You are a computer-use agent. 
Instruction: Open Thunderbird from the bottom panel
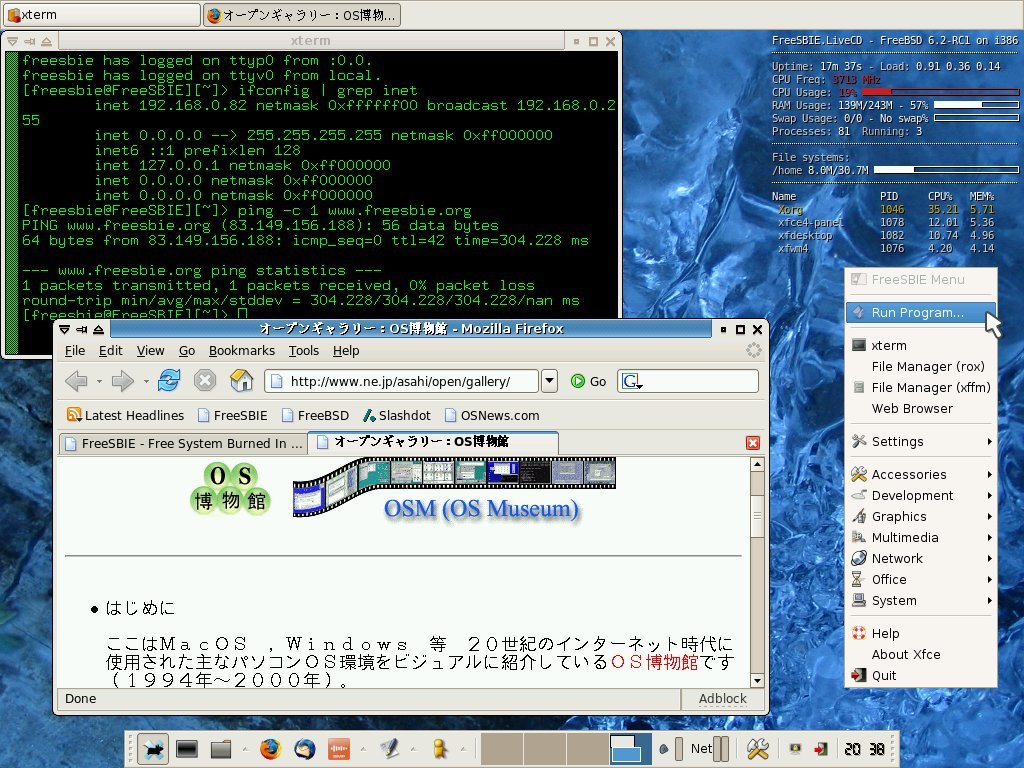[x=304, y=749]
